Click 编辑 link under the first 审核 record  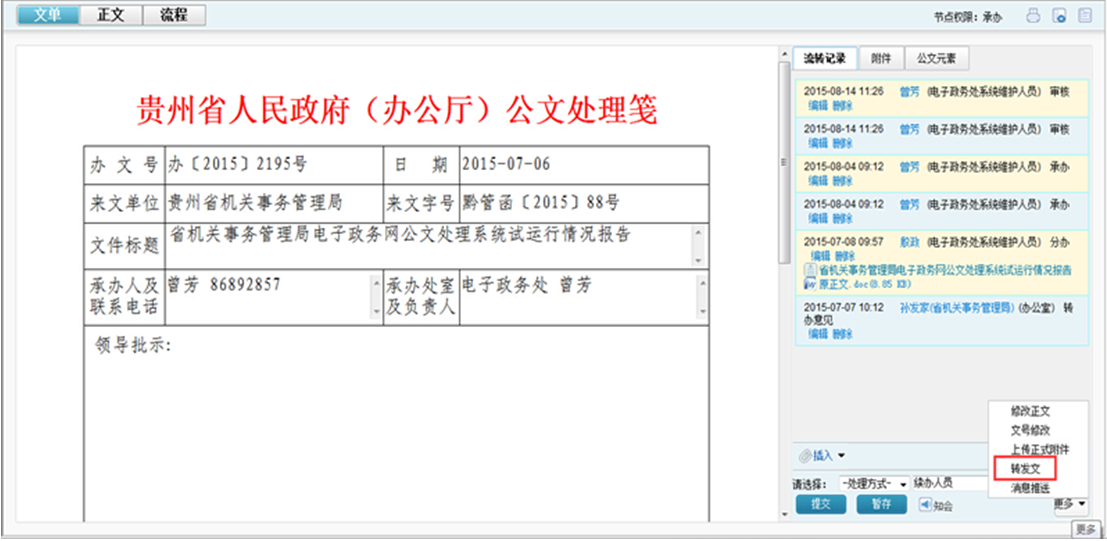818,104
